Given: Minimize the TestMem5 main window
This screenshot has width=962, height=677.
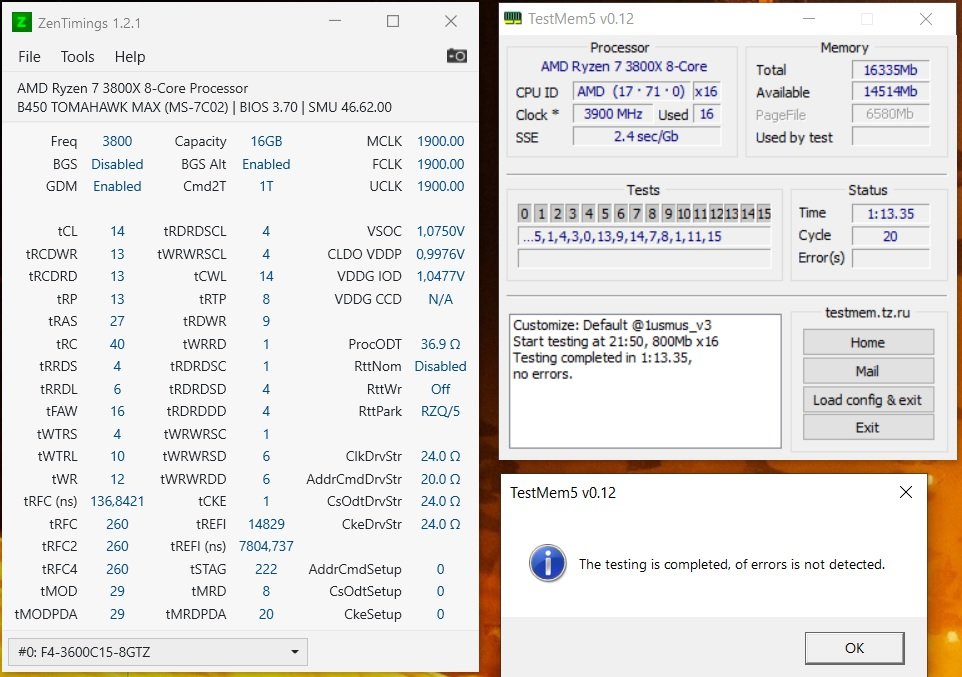Looking at the screenshot, I should (809, 19).
